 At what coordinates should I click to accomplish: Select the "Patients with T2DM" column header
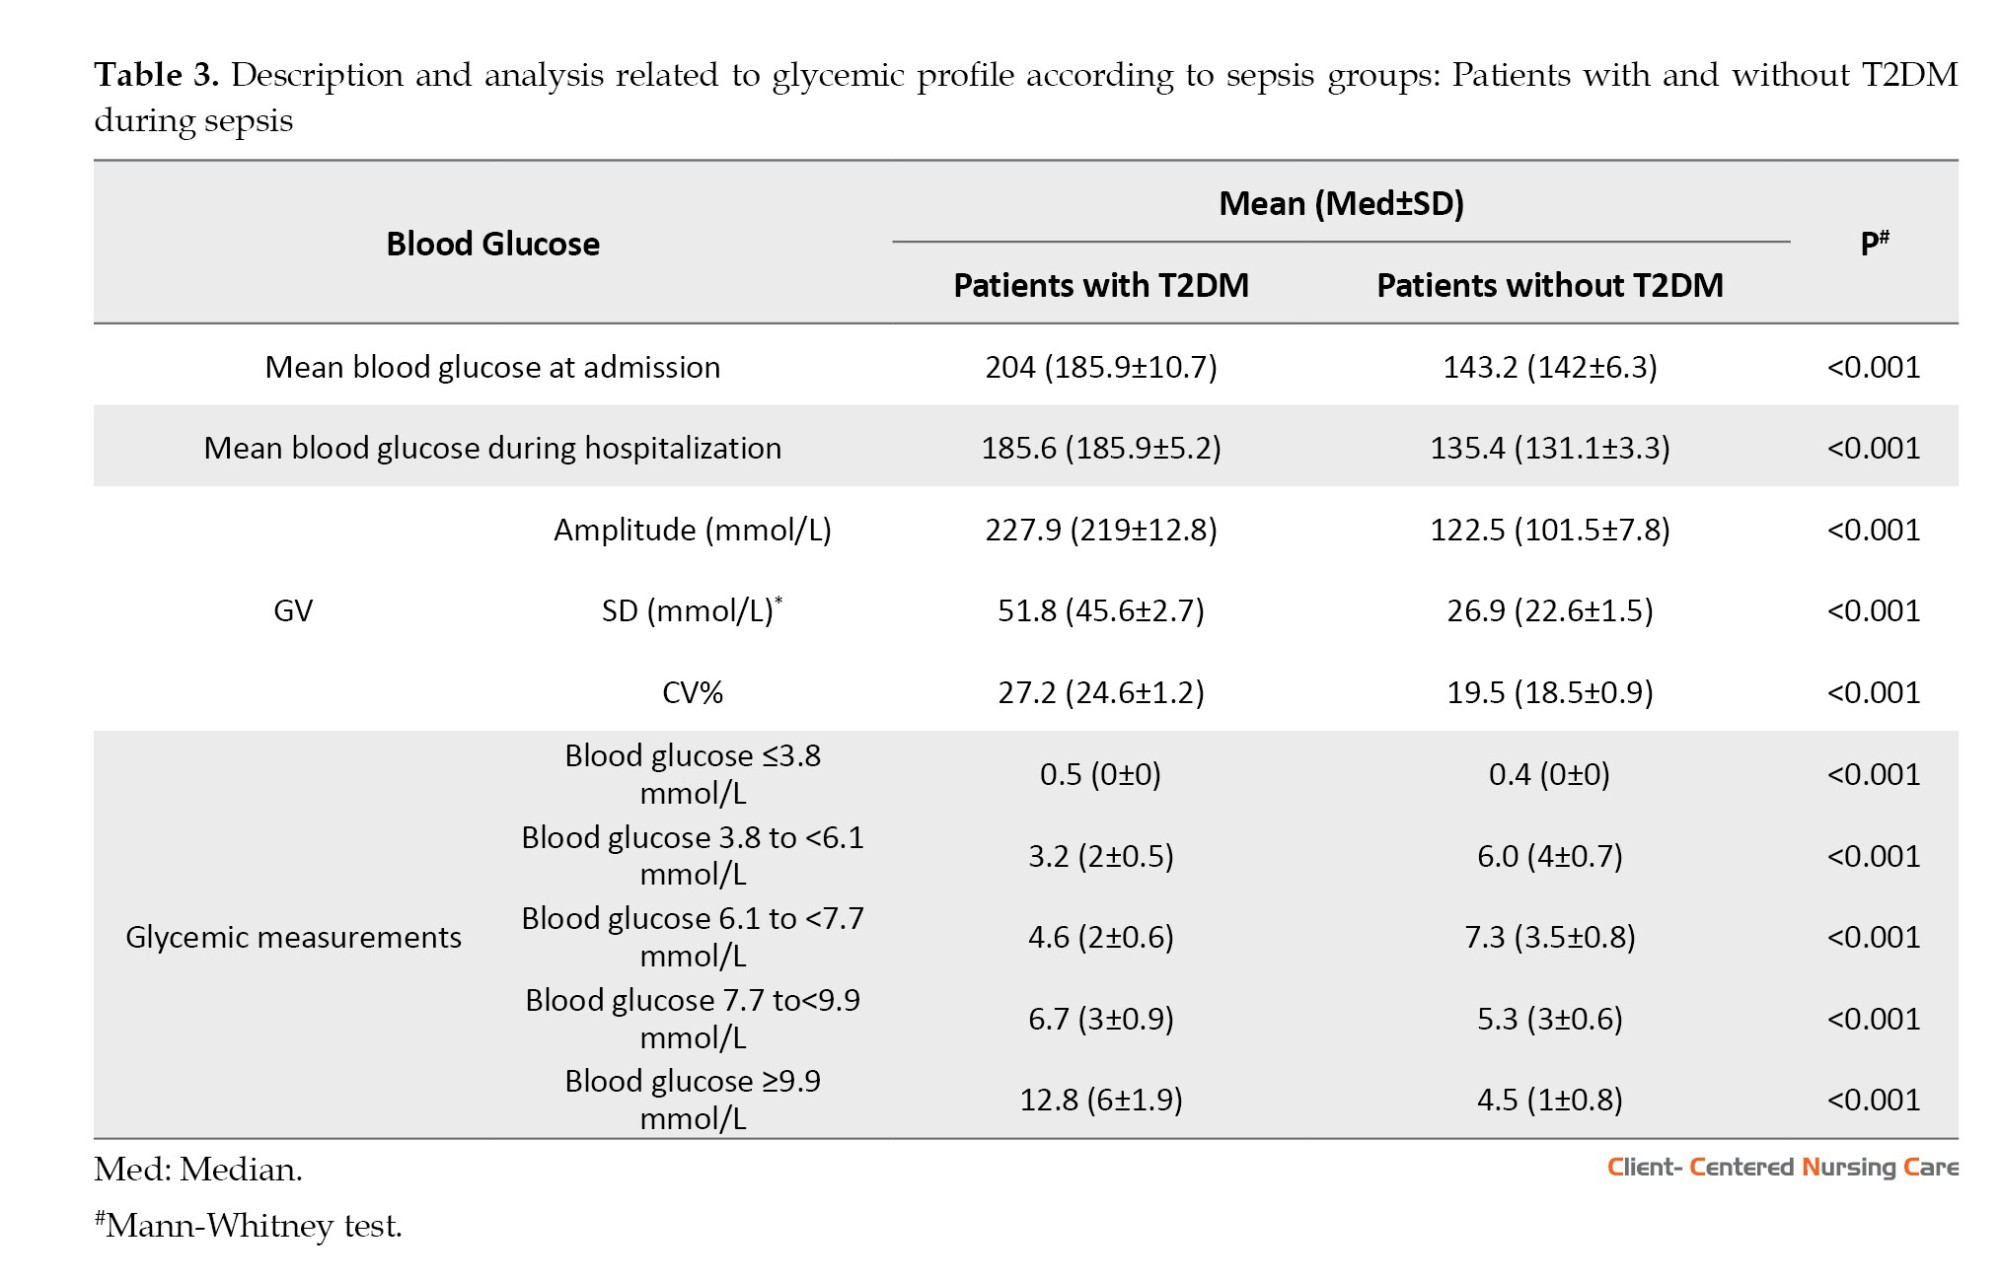(x=1101, y=286)
